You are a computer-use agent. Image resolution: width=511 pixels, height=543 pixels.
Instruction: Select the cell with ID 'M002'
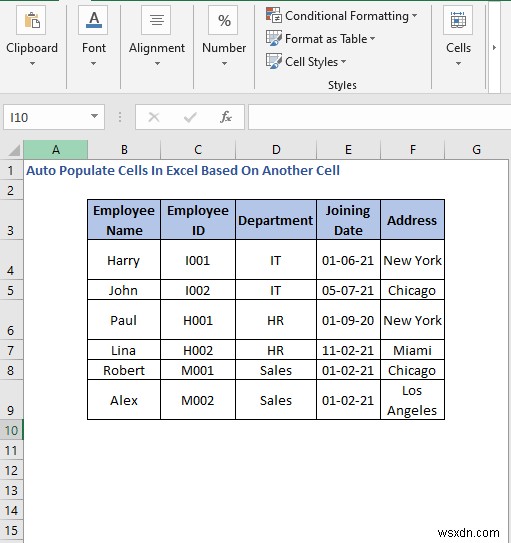click(x=198, y=400)
